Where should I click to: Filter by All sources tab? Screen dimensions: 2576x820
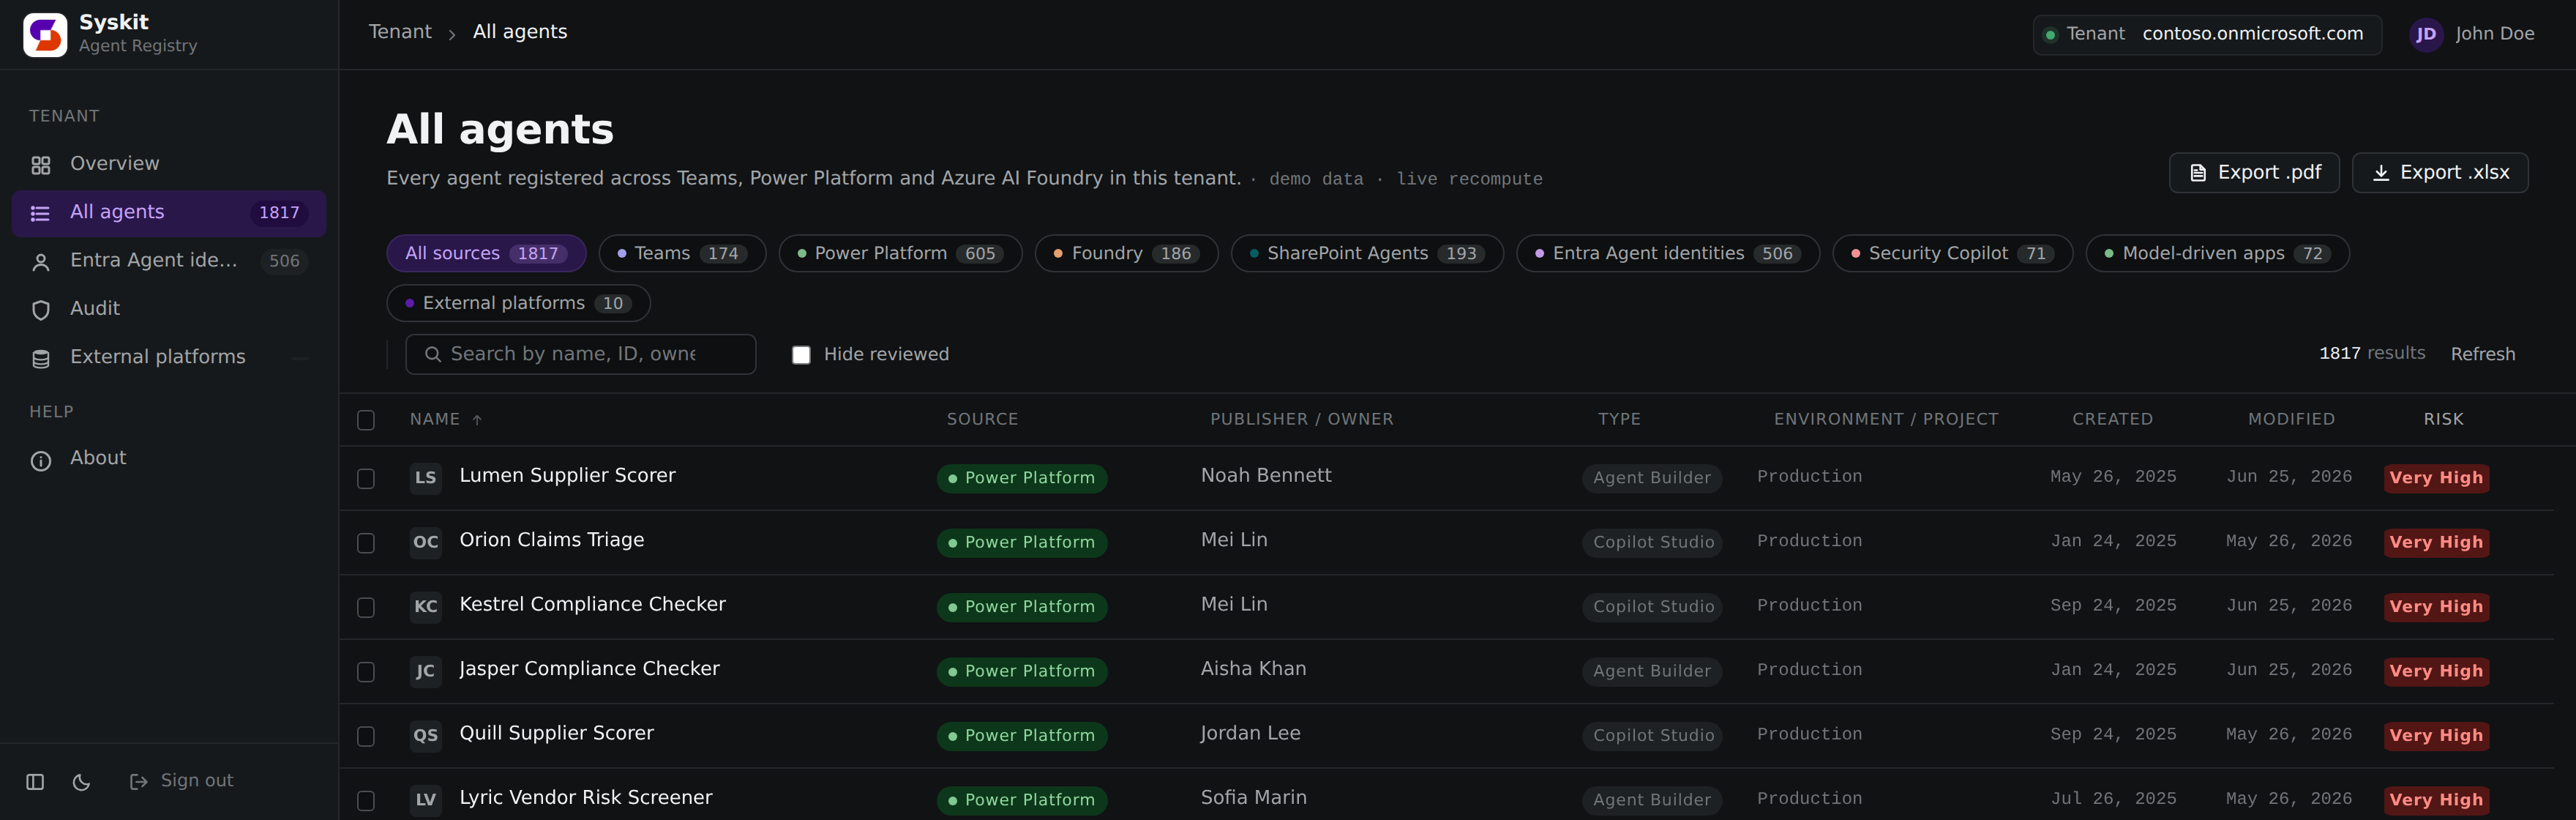486,253
